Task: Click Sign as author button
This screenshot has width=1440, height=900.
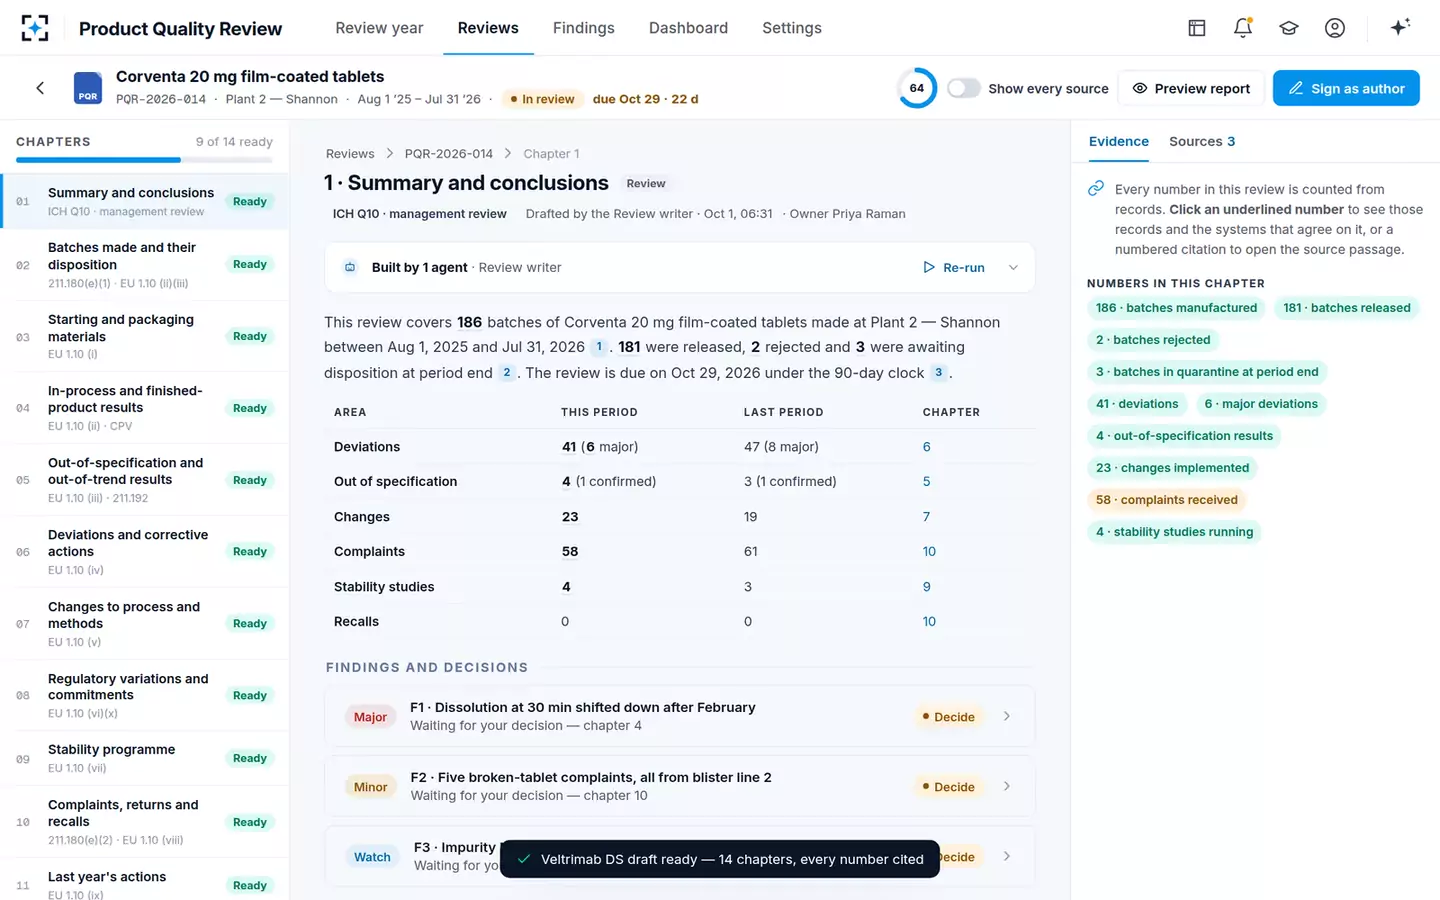Action: tap(1346, 88)
